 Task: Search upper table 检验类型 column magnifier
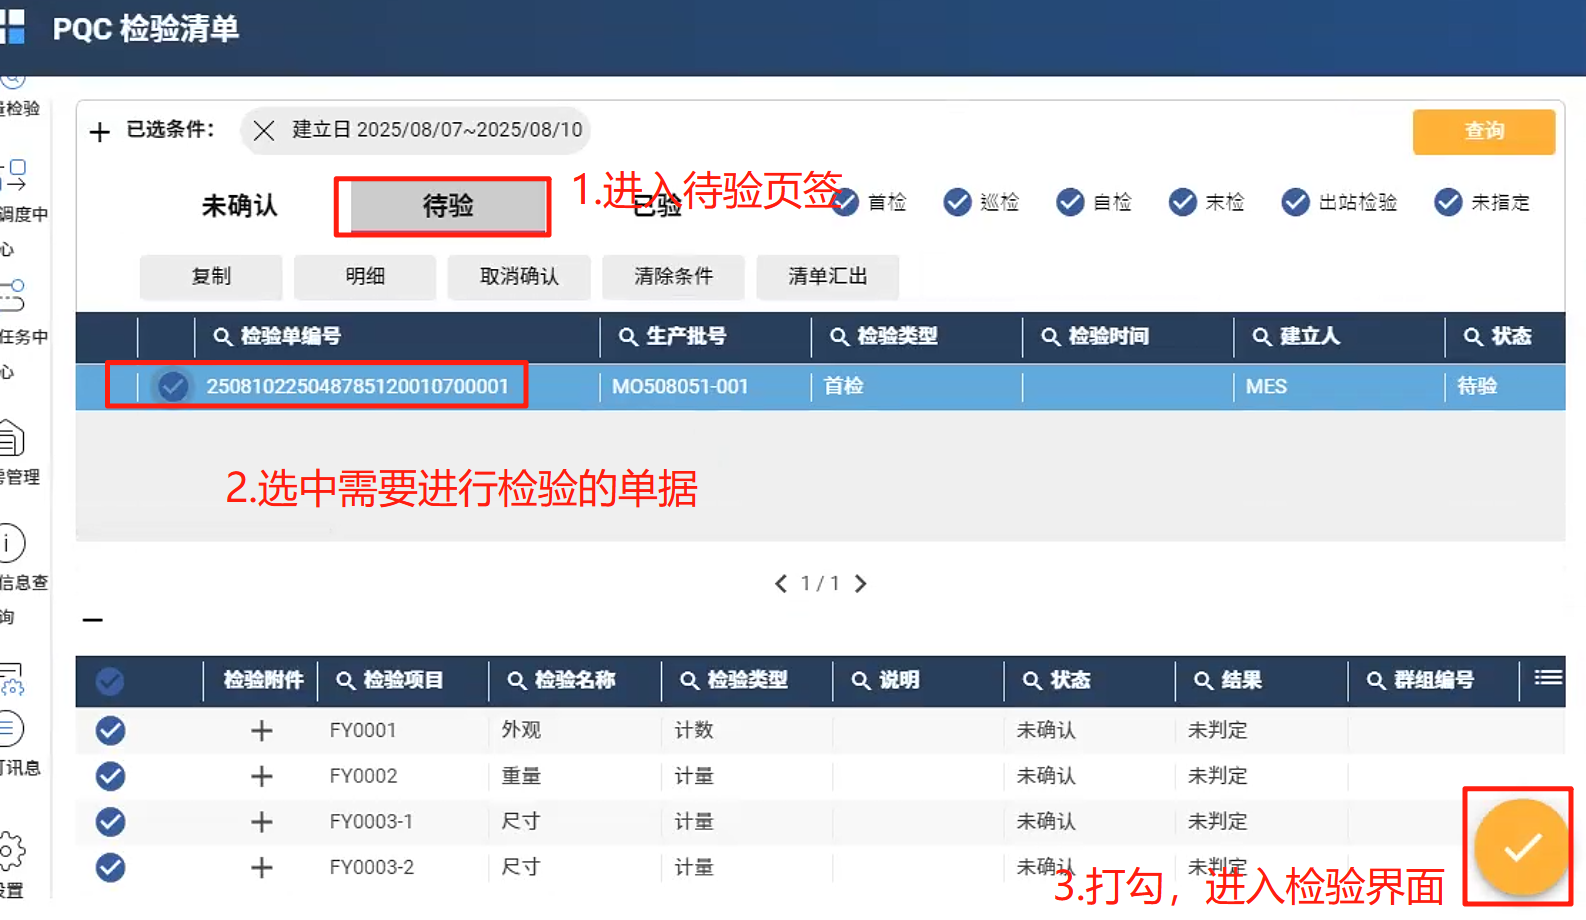pyautogui.click(x=840, y=337)
